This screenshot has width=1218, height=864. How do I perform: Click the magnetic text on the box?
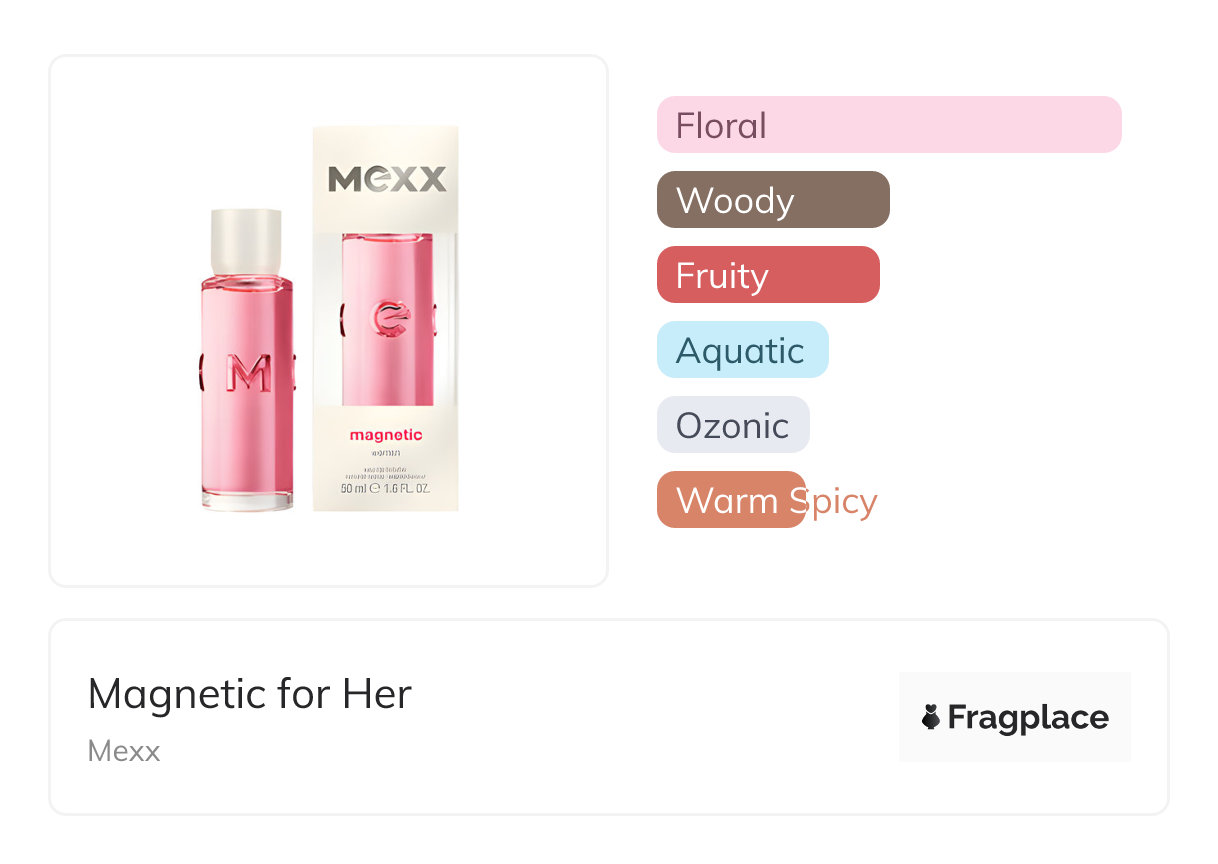click(x=386, y=435)
